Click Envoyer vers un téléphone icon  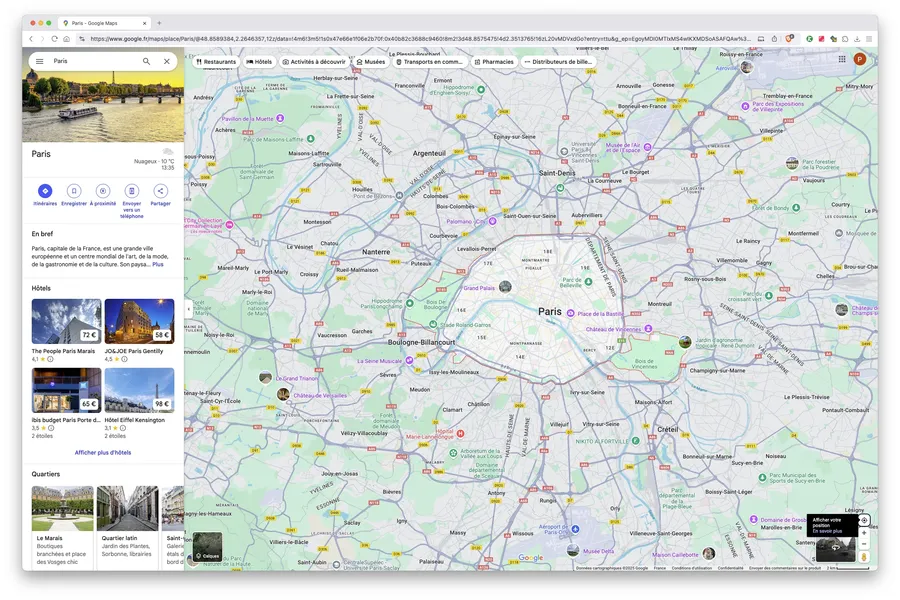[131, 191]
